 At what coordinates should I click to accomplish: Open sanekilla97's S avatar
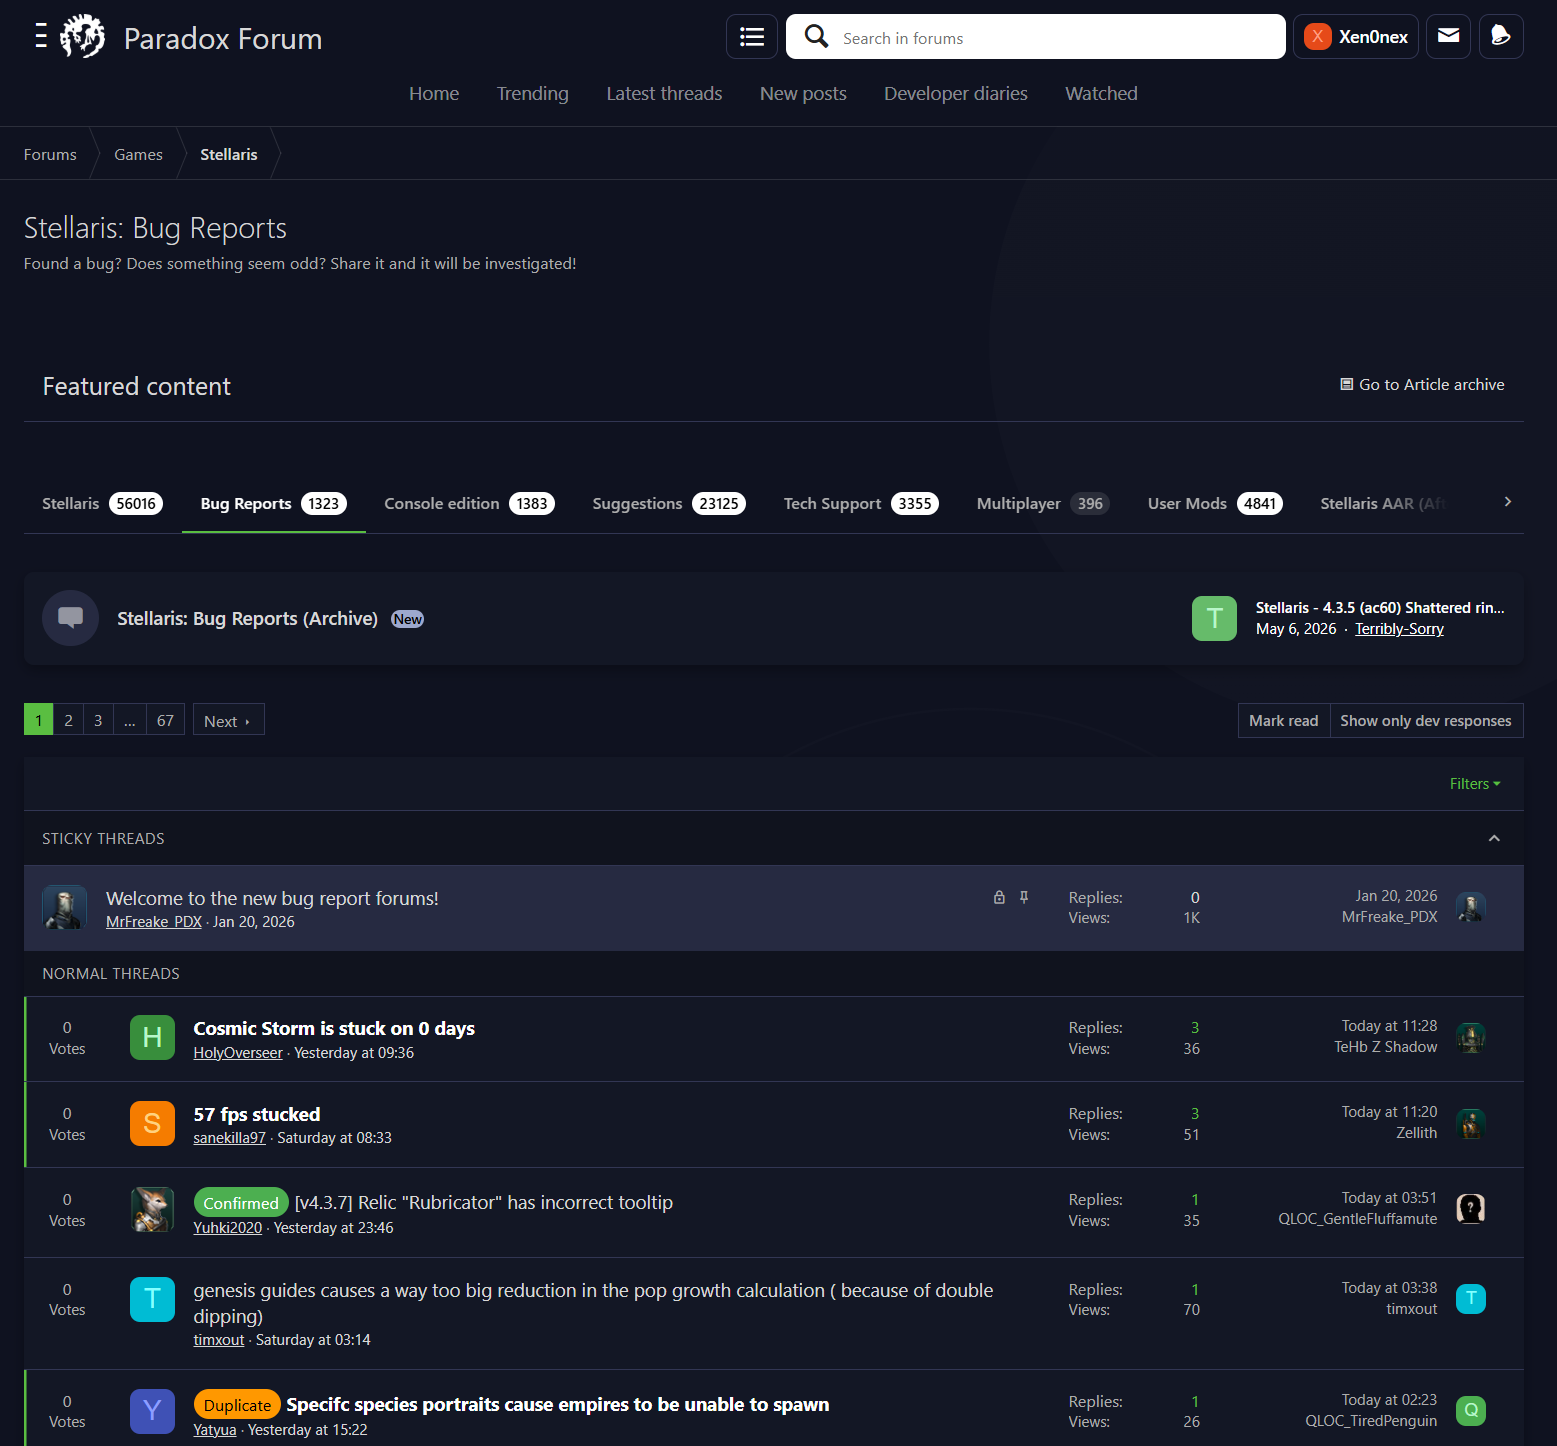coord(152,1123)
